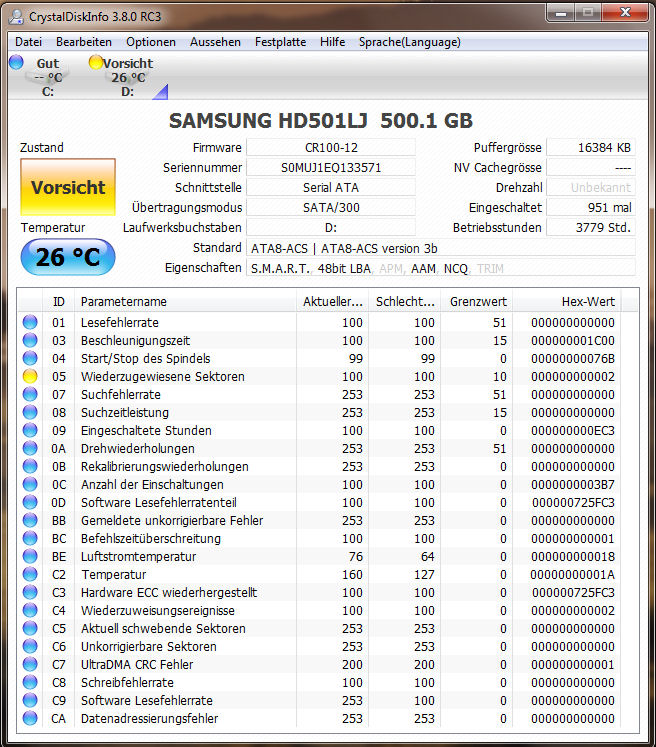Screen dimensions: 656x747
Task: Click the Drehzahl field Unbekannt
Action: (x=591, y=188)
